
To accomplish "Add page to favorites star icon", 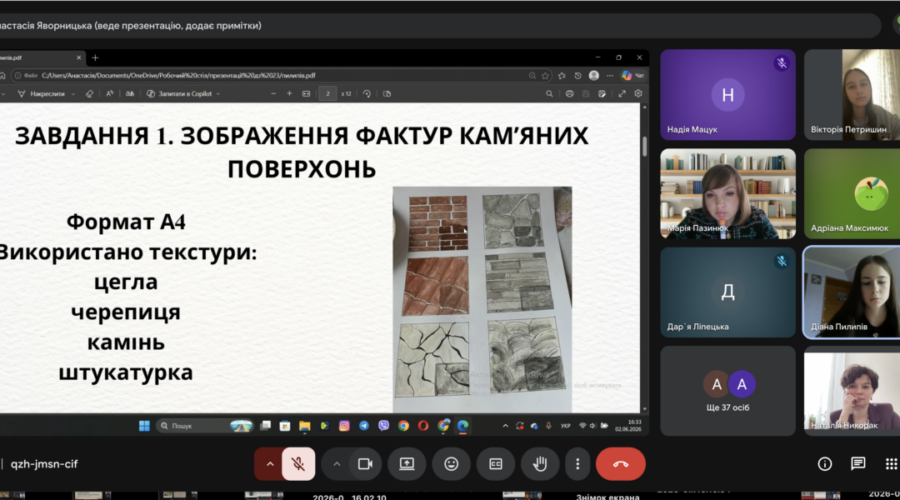I will (545, 75).
